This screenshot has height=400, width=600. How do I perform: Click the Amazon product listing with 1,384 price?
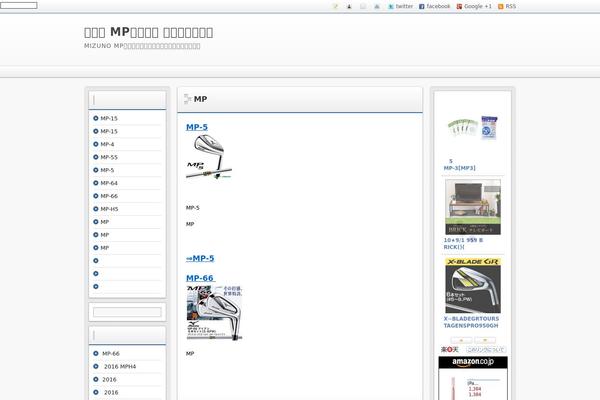pos(473,386)
